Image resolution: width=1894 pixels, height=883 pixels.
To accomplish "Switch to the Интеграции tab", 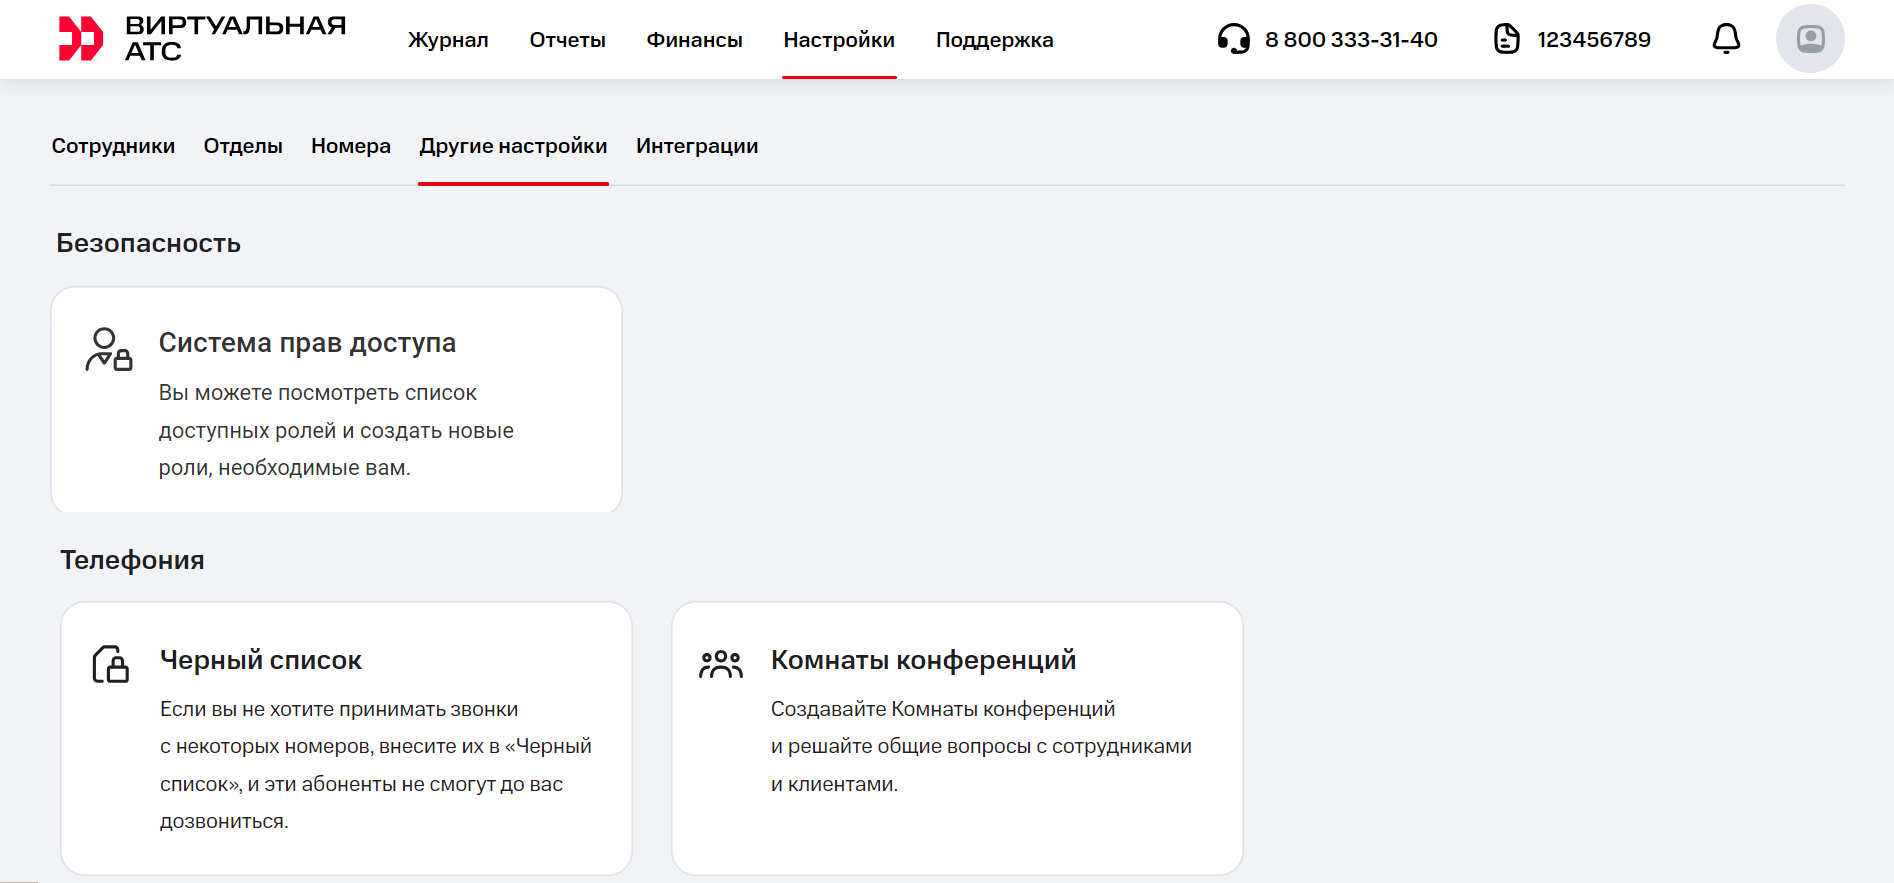I will coord(697,146).
